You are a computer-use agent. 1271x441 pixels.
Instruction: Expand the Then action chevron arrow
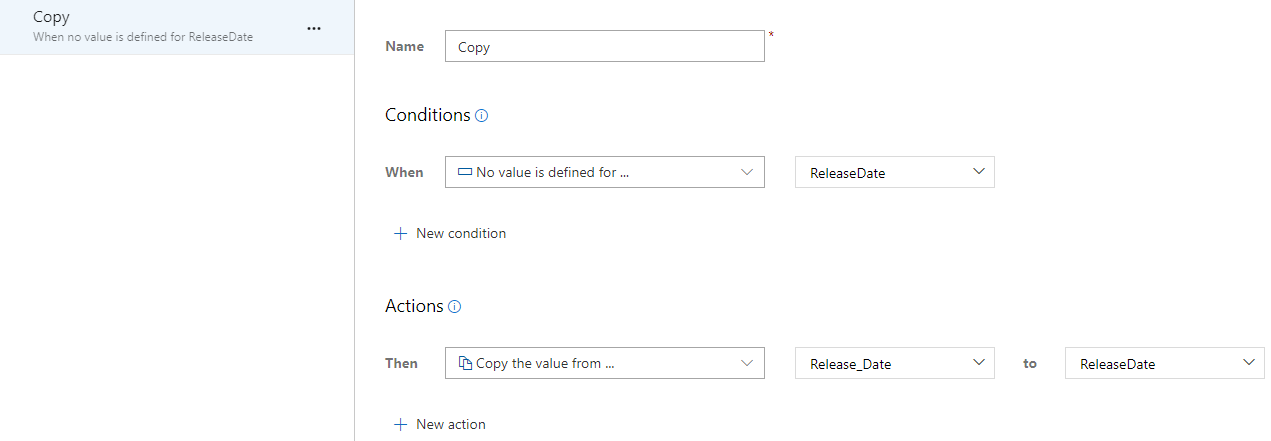click(x=747, y=363)
